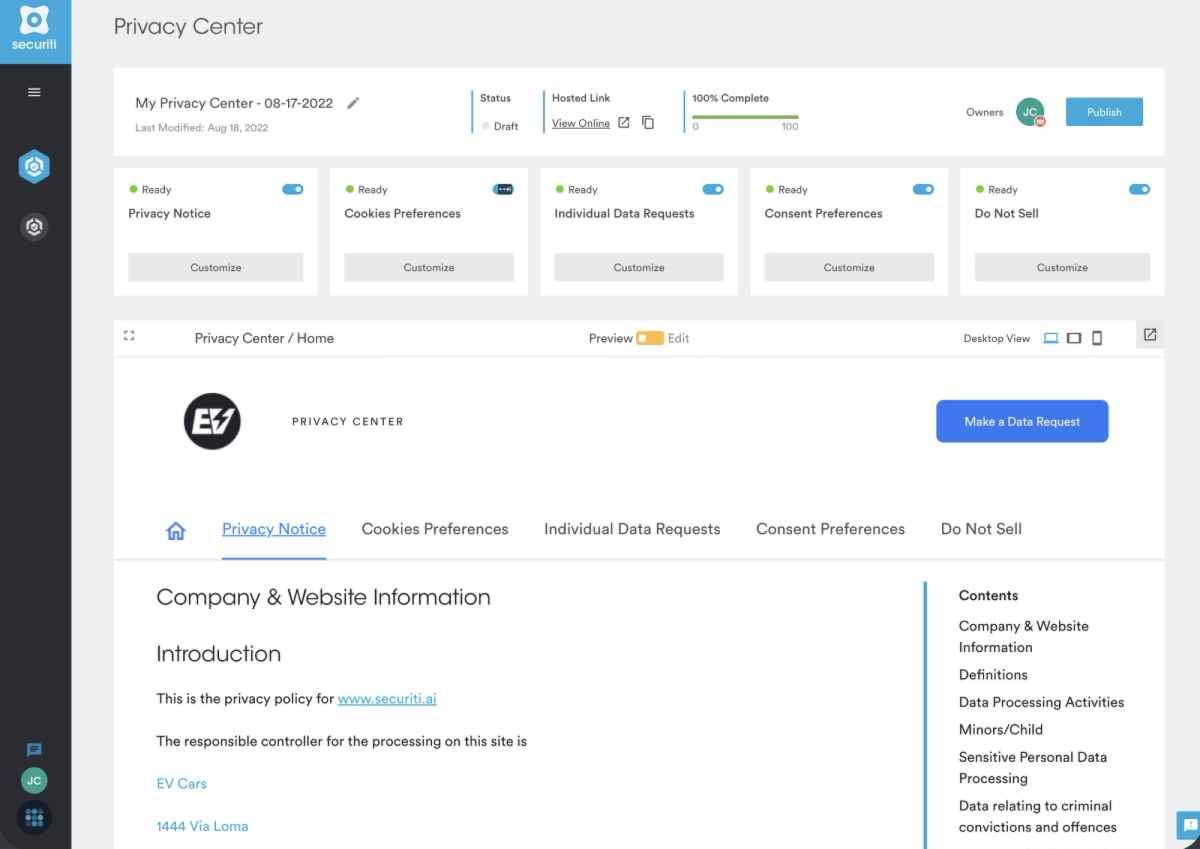1200x849 pixels.
Task: Switch the Preview/Edit mode toggle
Action: pyautogui.click(x=650, y=338)
